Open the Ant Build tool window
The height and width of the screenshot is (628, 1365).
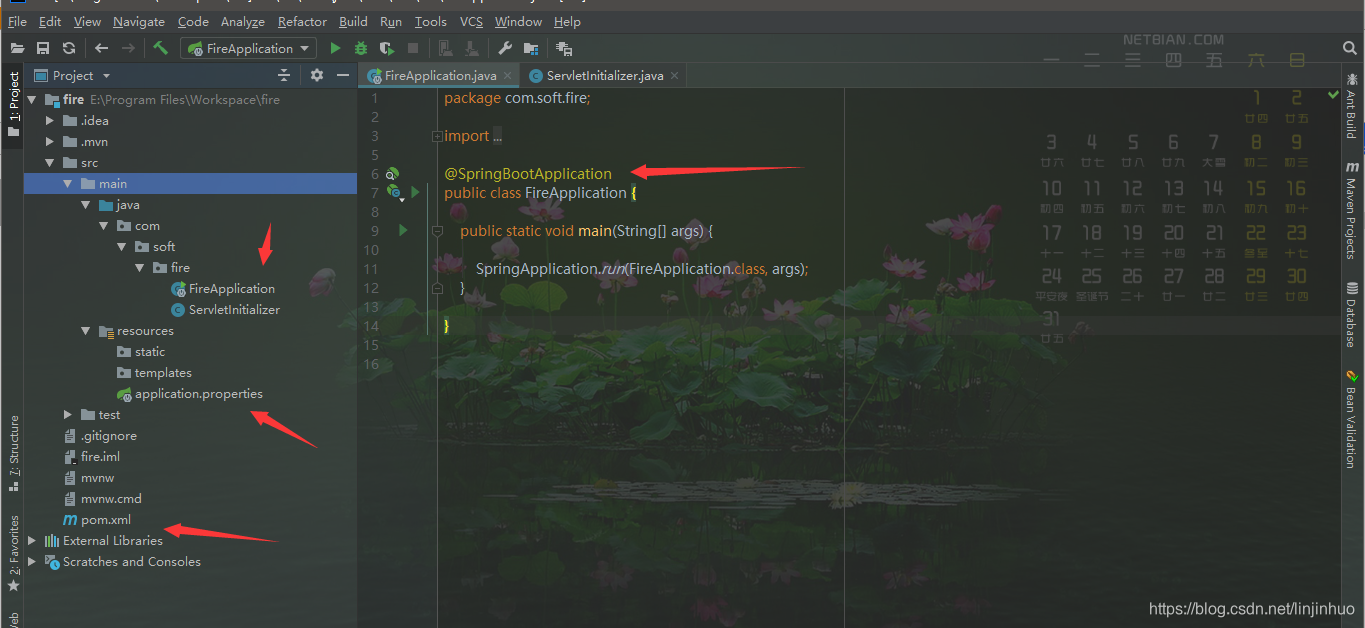[1351, 104]
